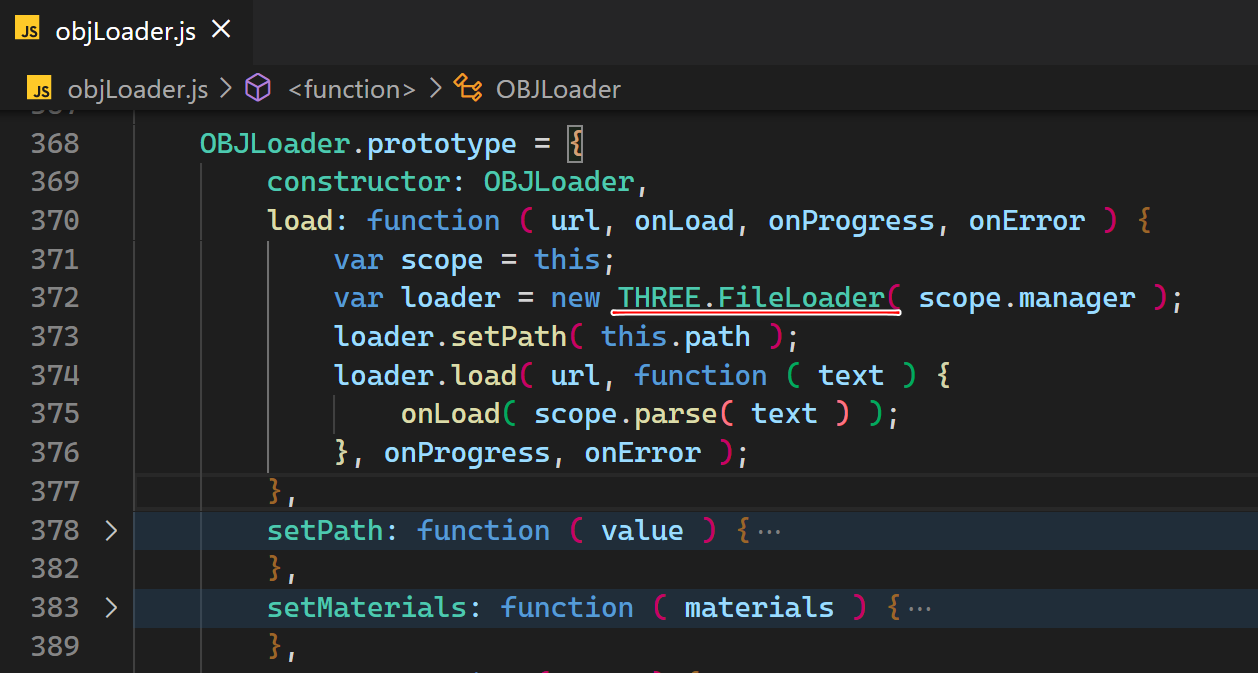Click the 'value' parameter on line 378

click(642, 530)
